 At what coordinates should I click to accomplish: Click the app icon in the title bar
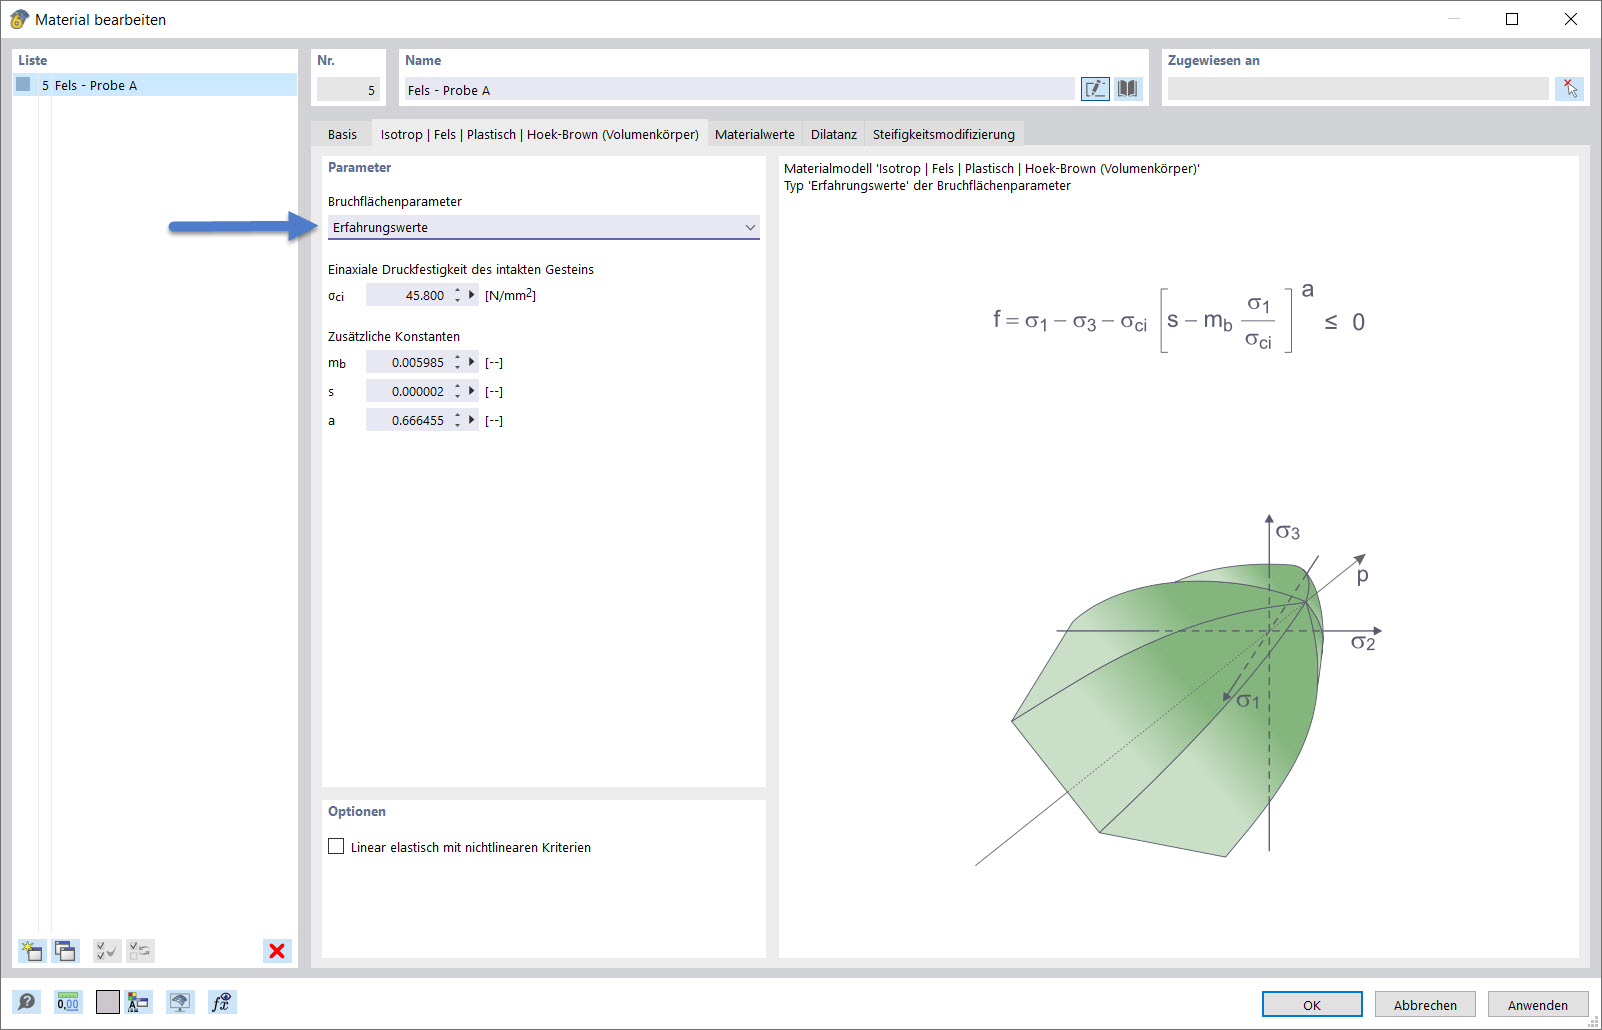[x=19, y=19]
